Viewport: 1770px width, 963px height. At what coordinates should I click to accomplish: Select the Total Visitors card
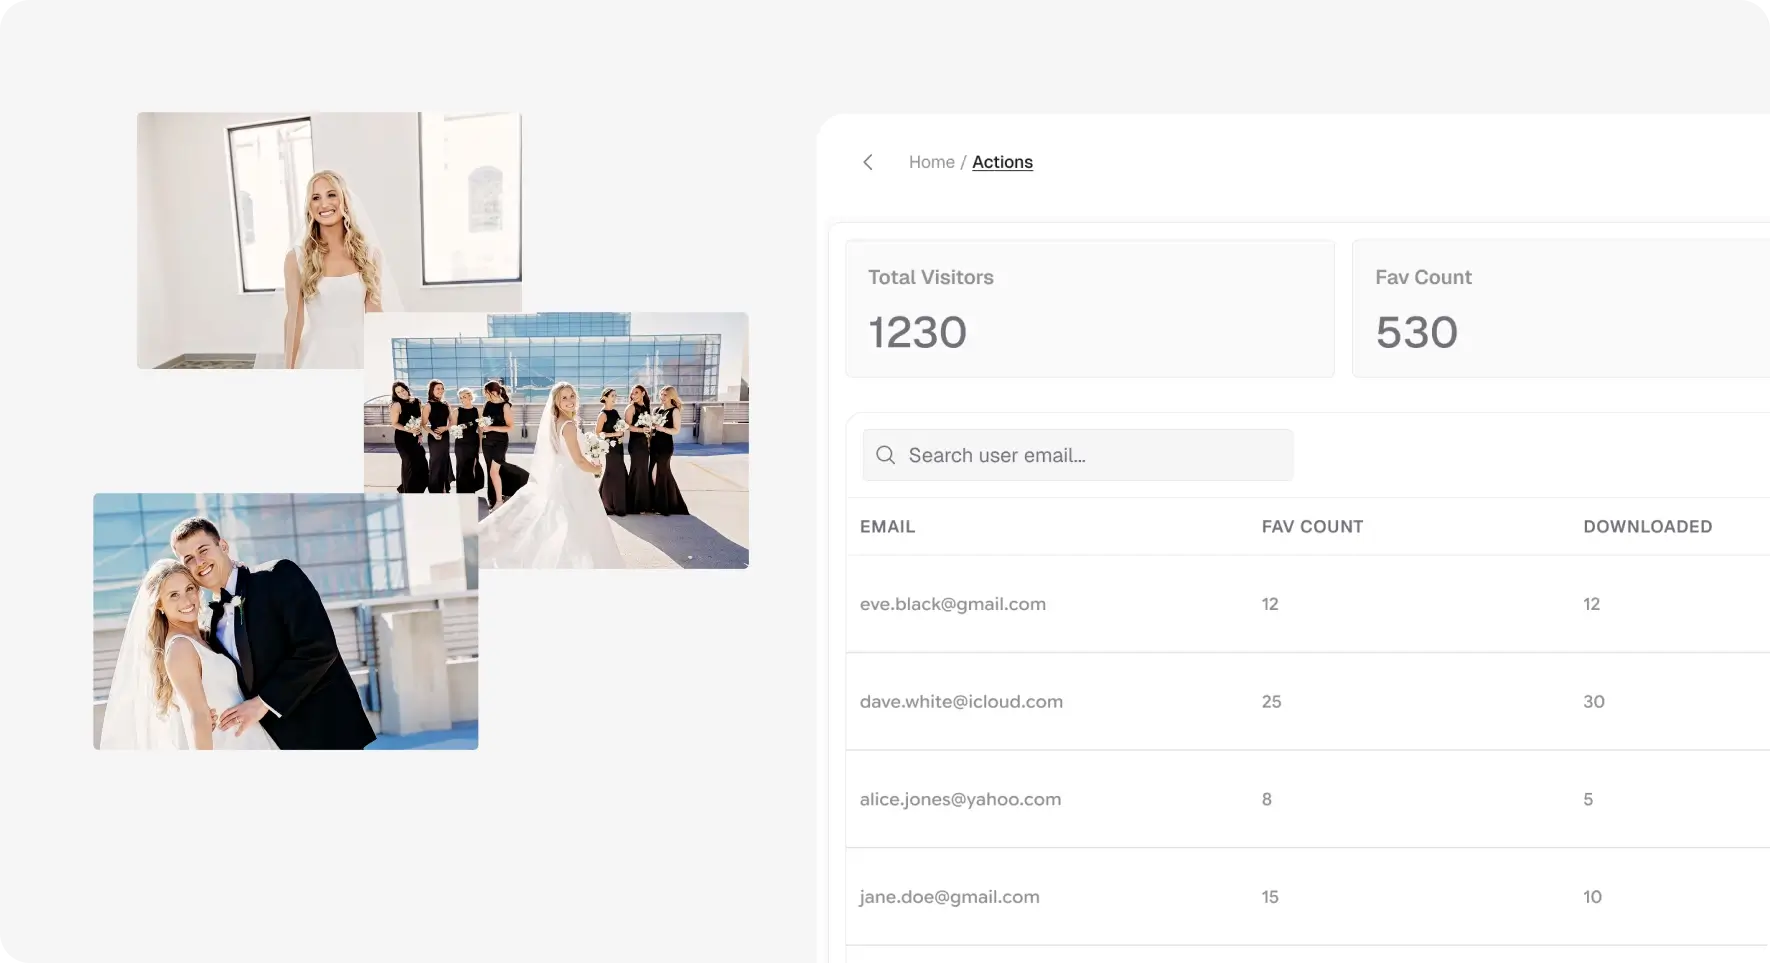tap(1090, 308)
